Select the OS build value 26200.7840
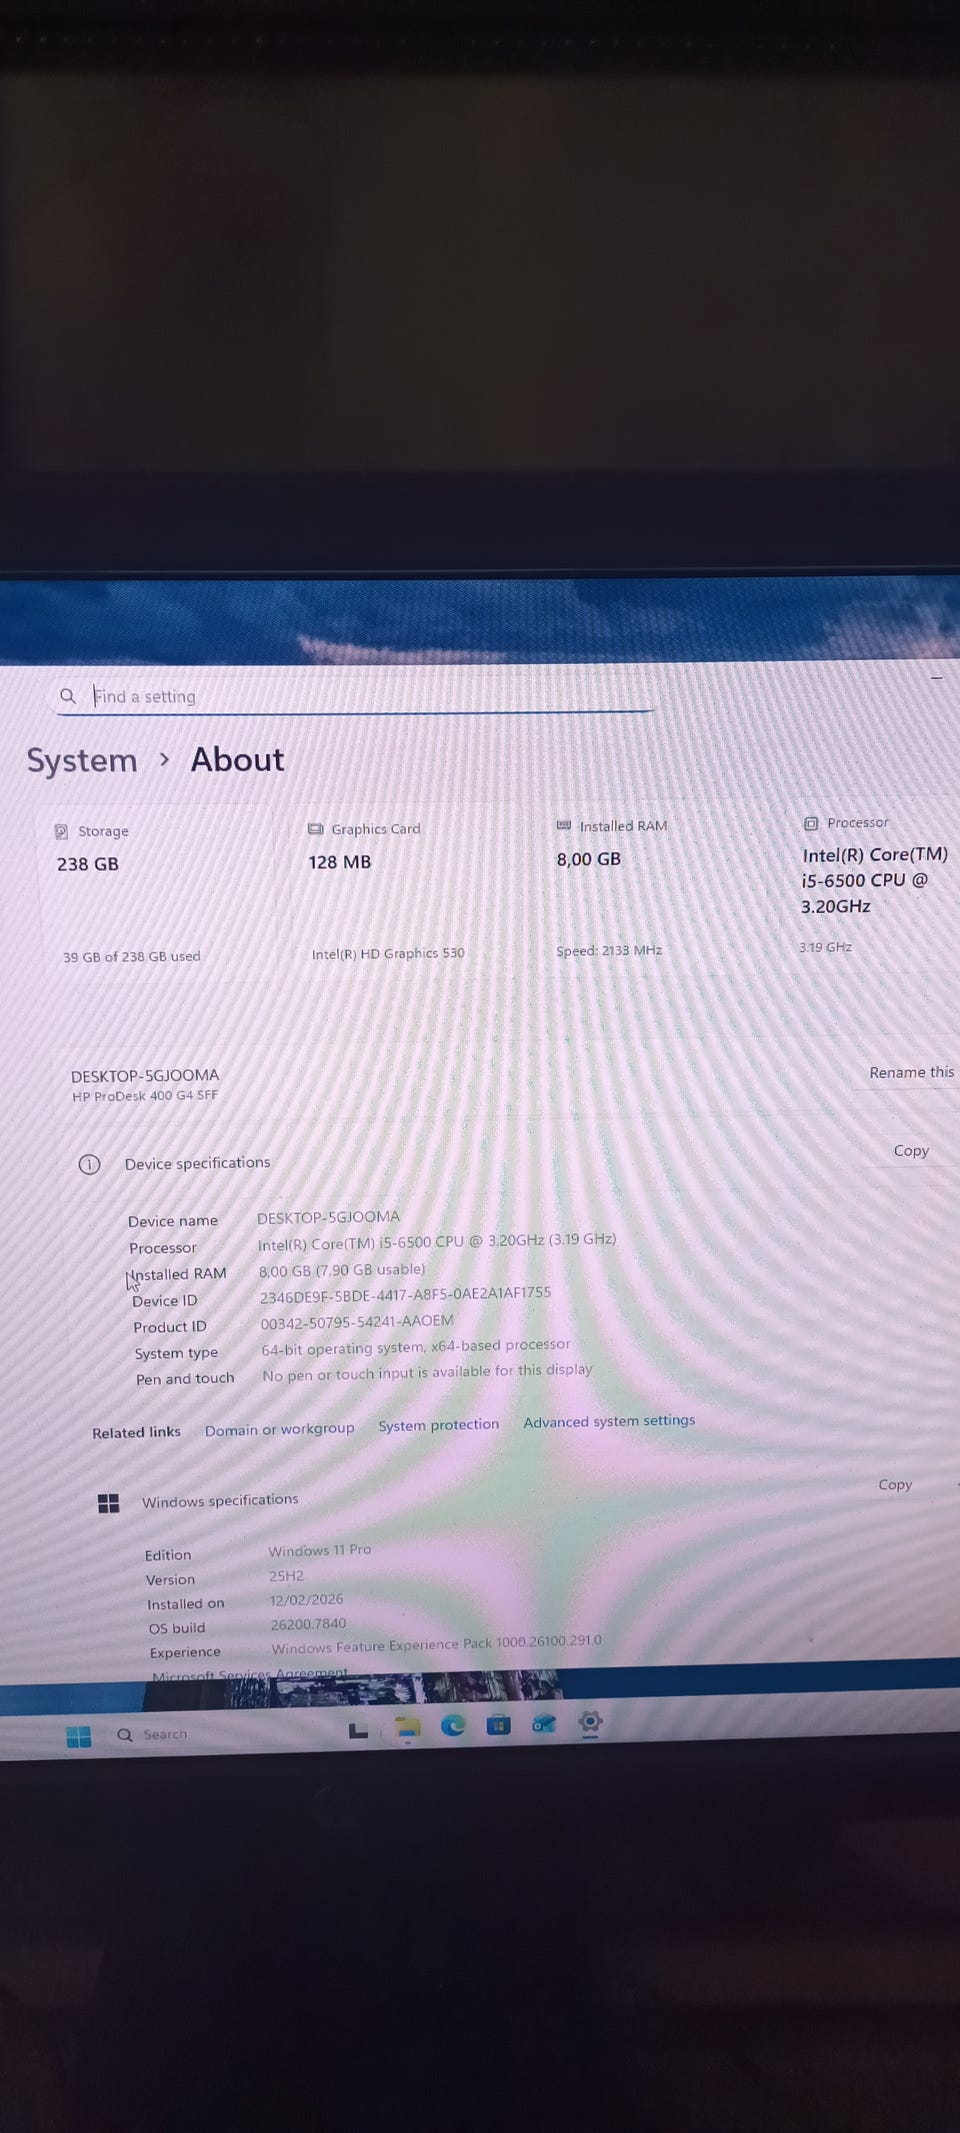This screenshot has height=2133, width=960. 308,1624
